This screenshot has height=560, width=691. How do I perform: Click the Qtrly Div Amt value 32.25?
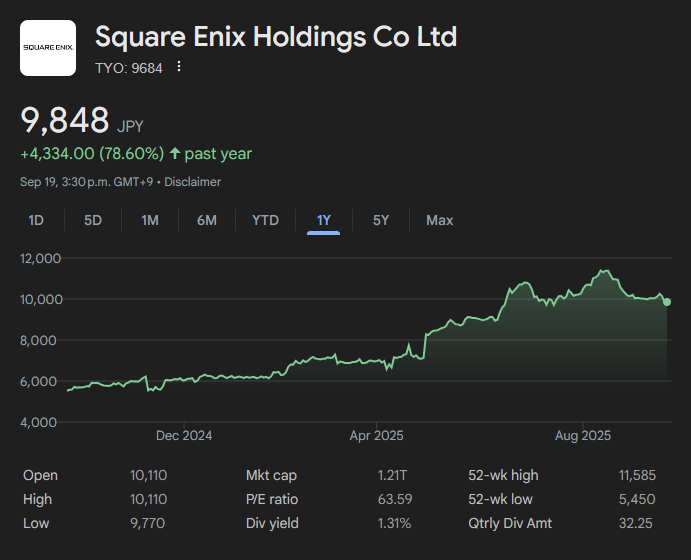click(x=635, y=523)
